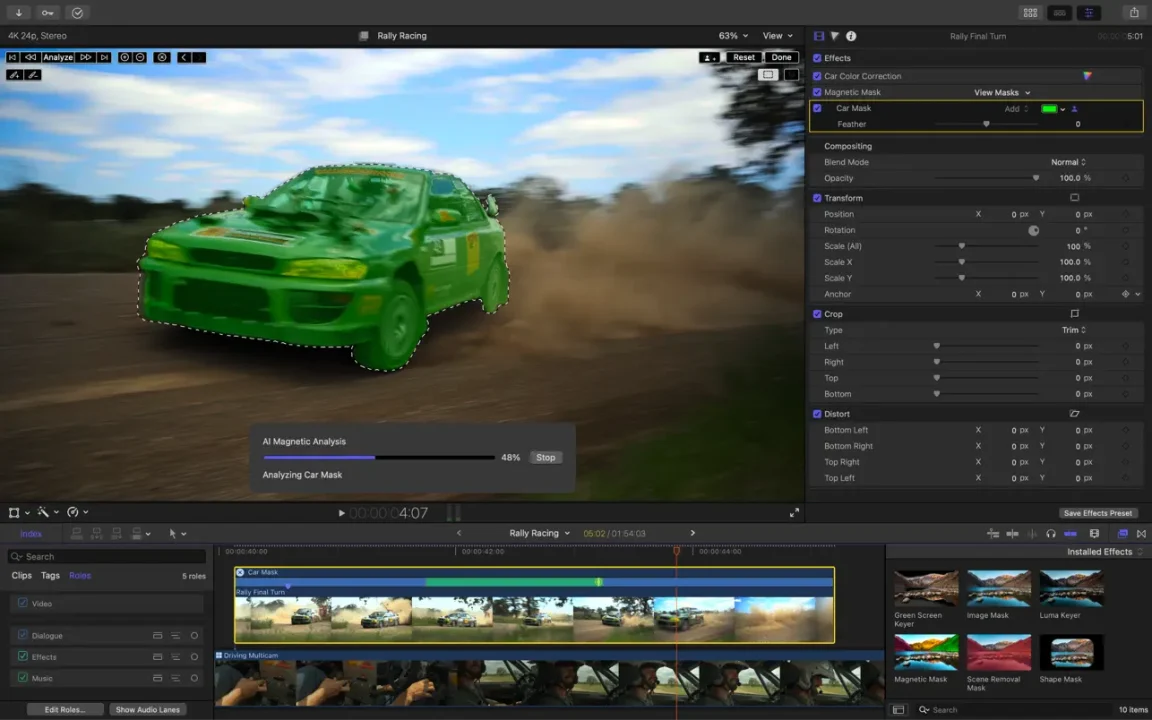Disable the Car Color Correction effect checkbox
1152x720 pixels.
pyautogui.click(x=817, y=76)
